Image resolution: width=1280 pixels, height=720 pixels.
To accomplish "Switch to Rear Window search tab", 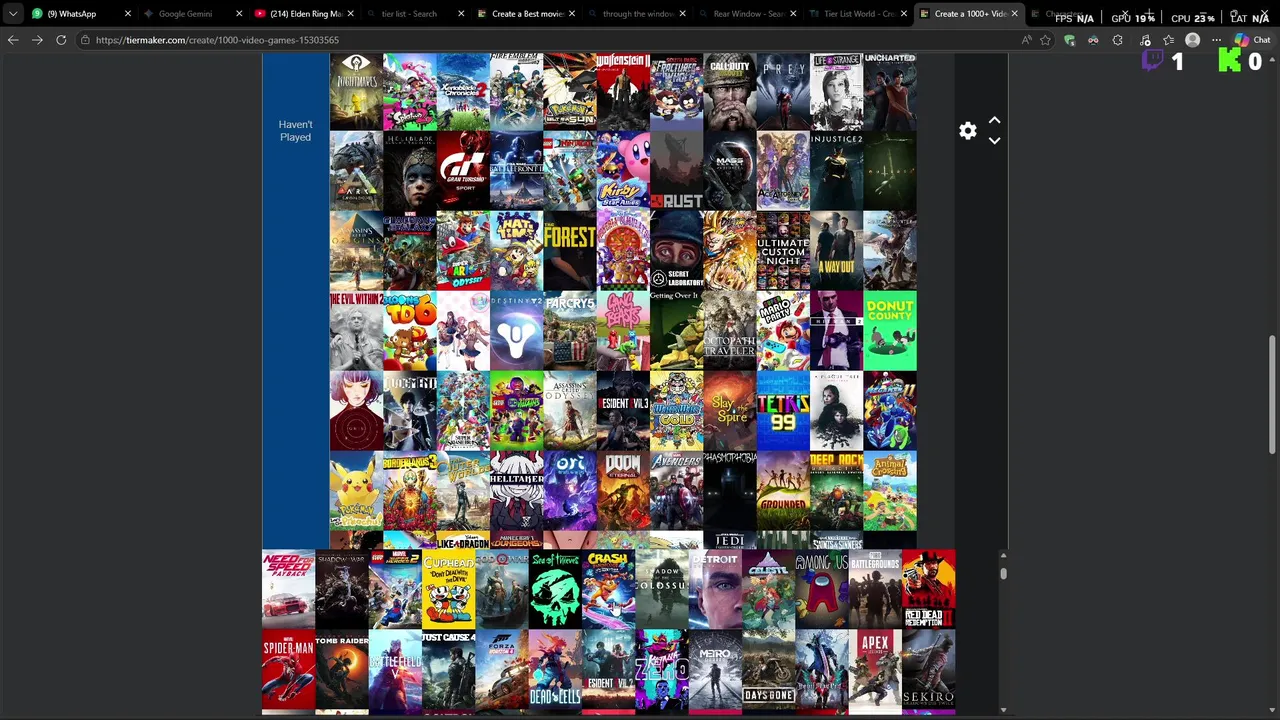I will point(747,14).
